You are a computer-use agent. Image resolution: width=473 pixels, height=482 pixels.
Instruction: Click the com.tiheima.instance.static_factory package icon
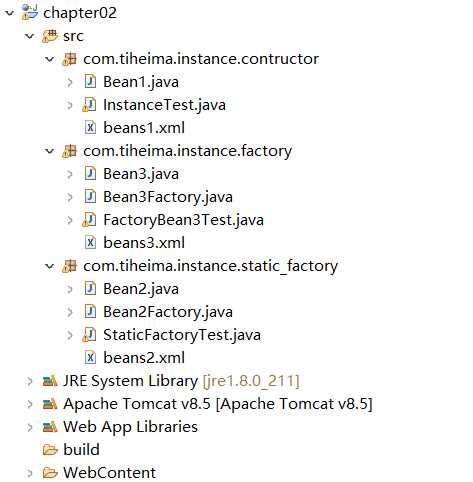[x=69, y=266]
